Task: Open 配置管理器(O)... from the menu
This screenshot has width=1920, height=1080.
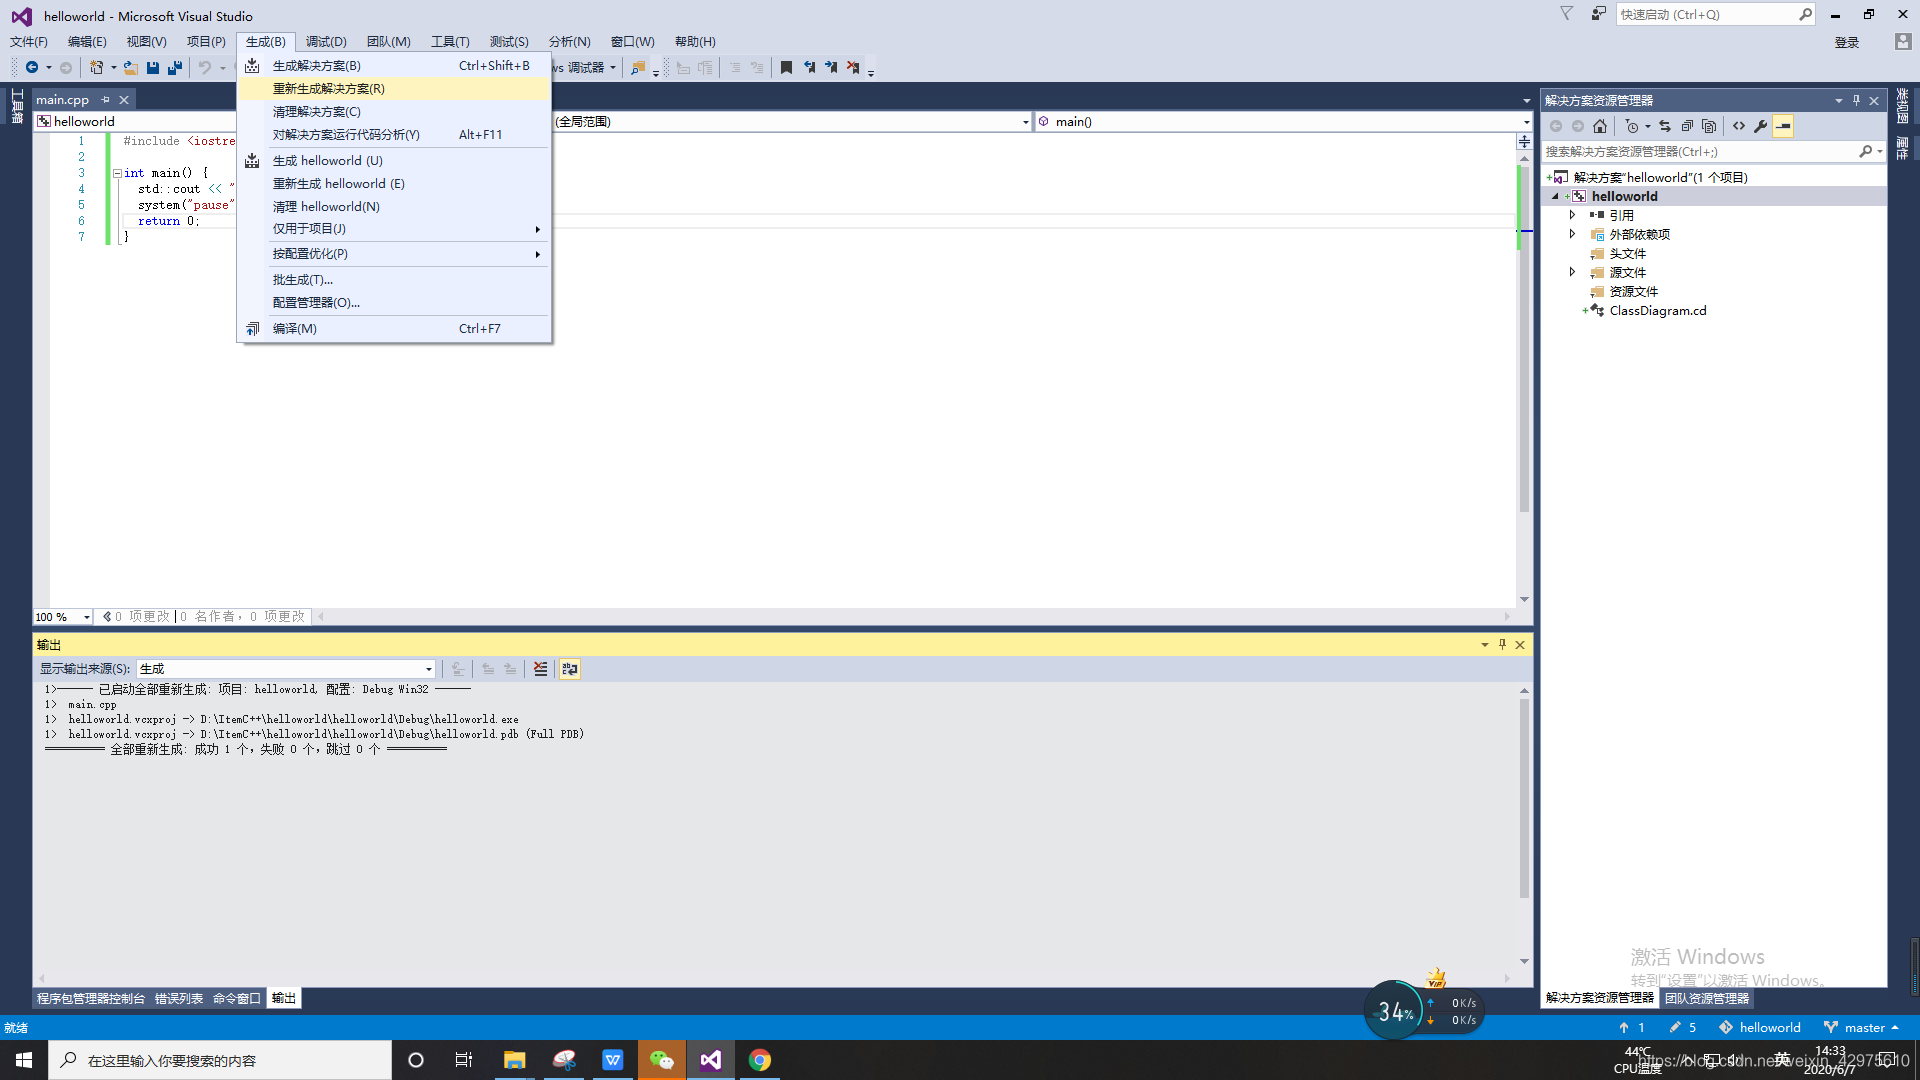Action: 394,303
